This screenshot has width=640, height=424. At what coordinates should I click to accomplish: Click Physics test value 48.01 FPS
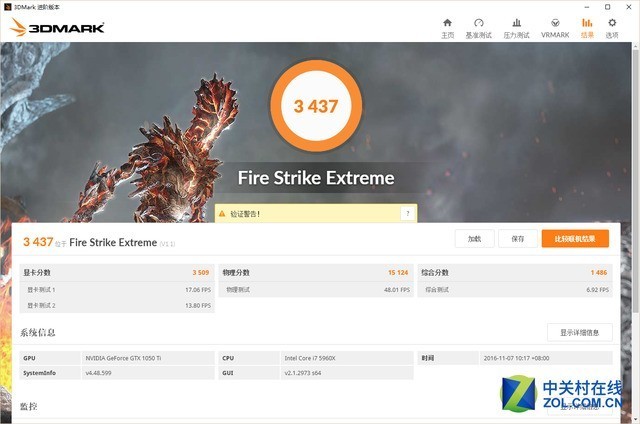(397, 289)
